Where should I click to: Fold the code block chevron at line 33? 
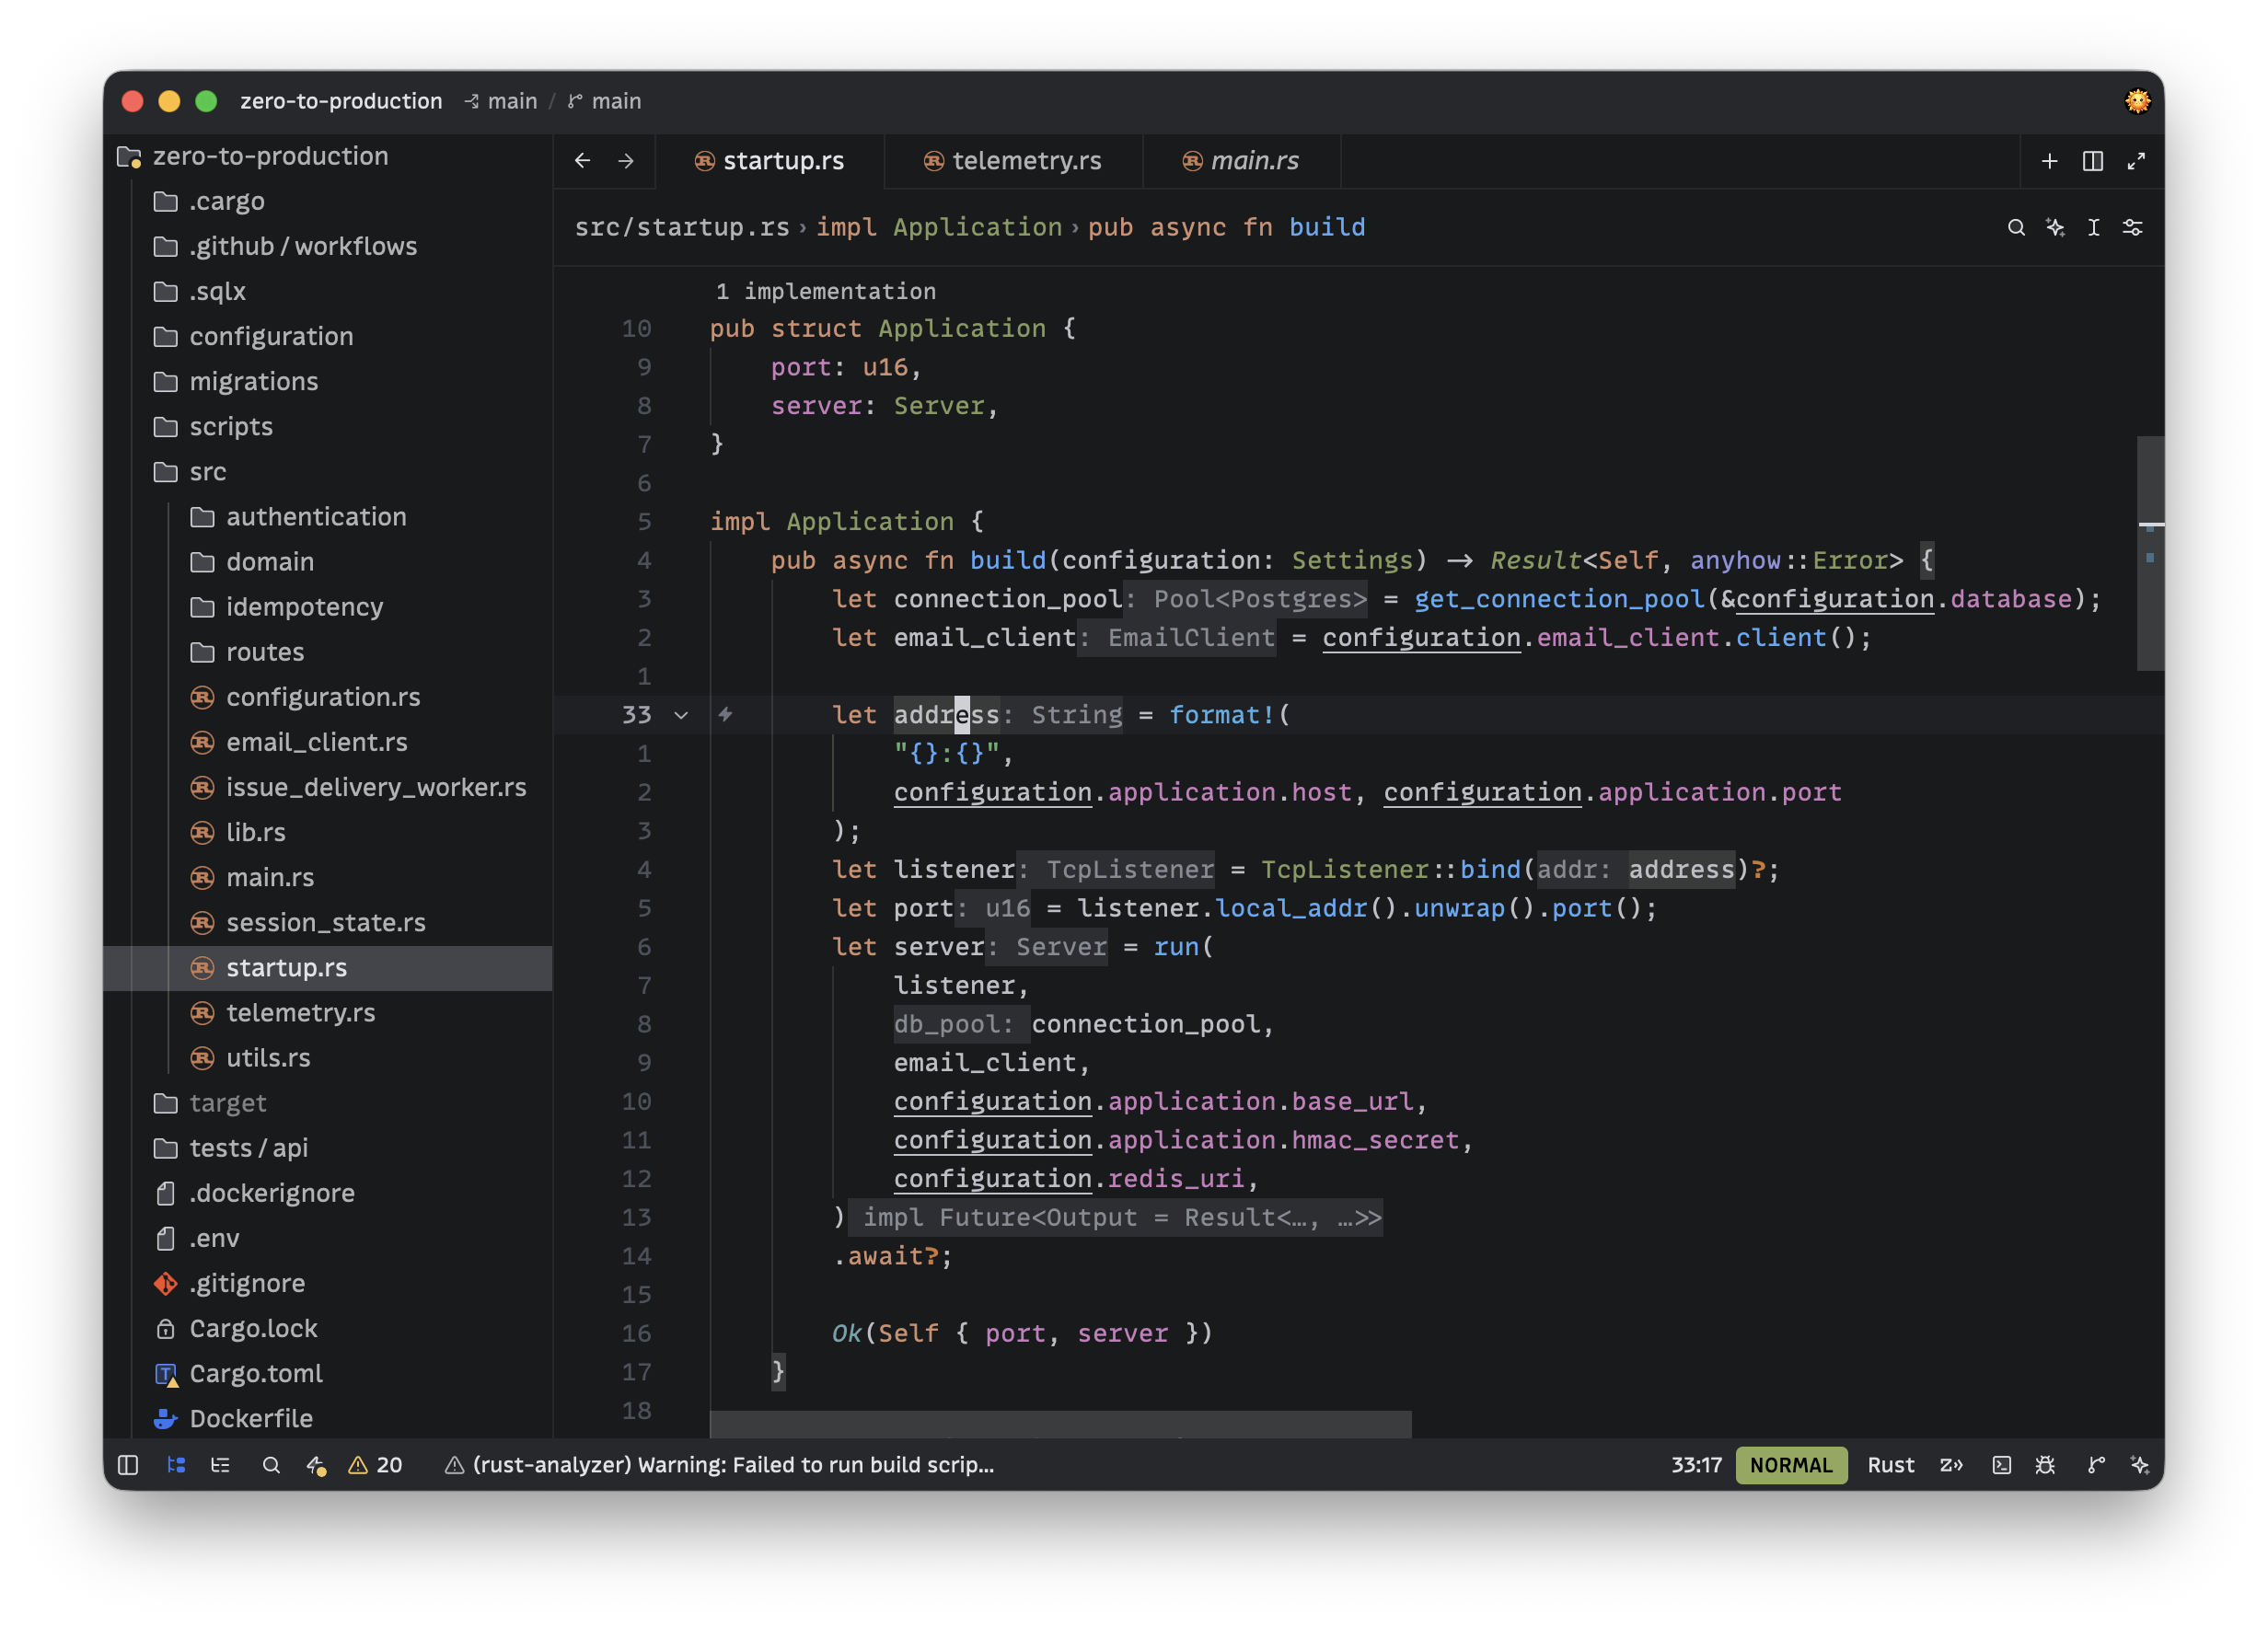(x=681, y=715)
